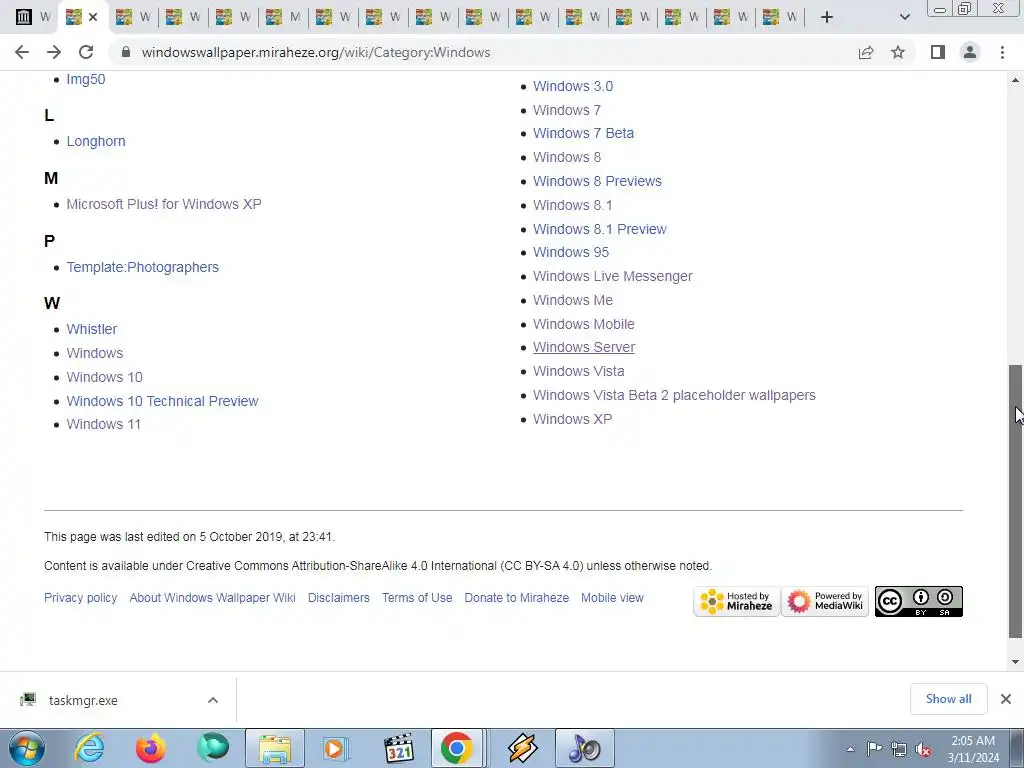1024x768 pixels.
Task: Open the Privacy policy link
Action: coord(80,598)
